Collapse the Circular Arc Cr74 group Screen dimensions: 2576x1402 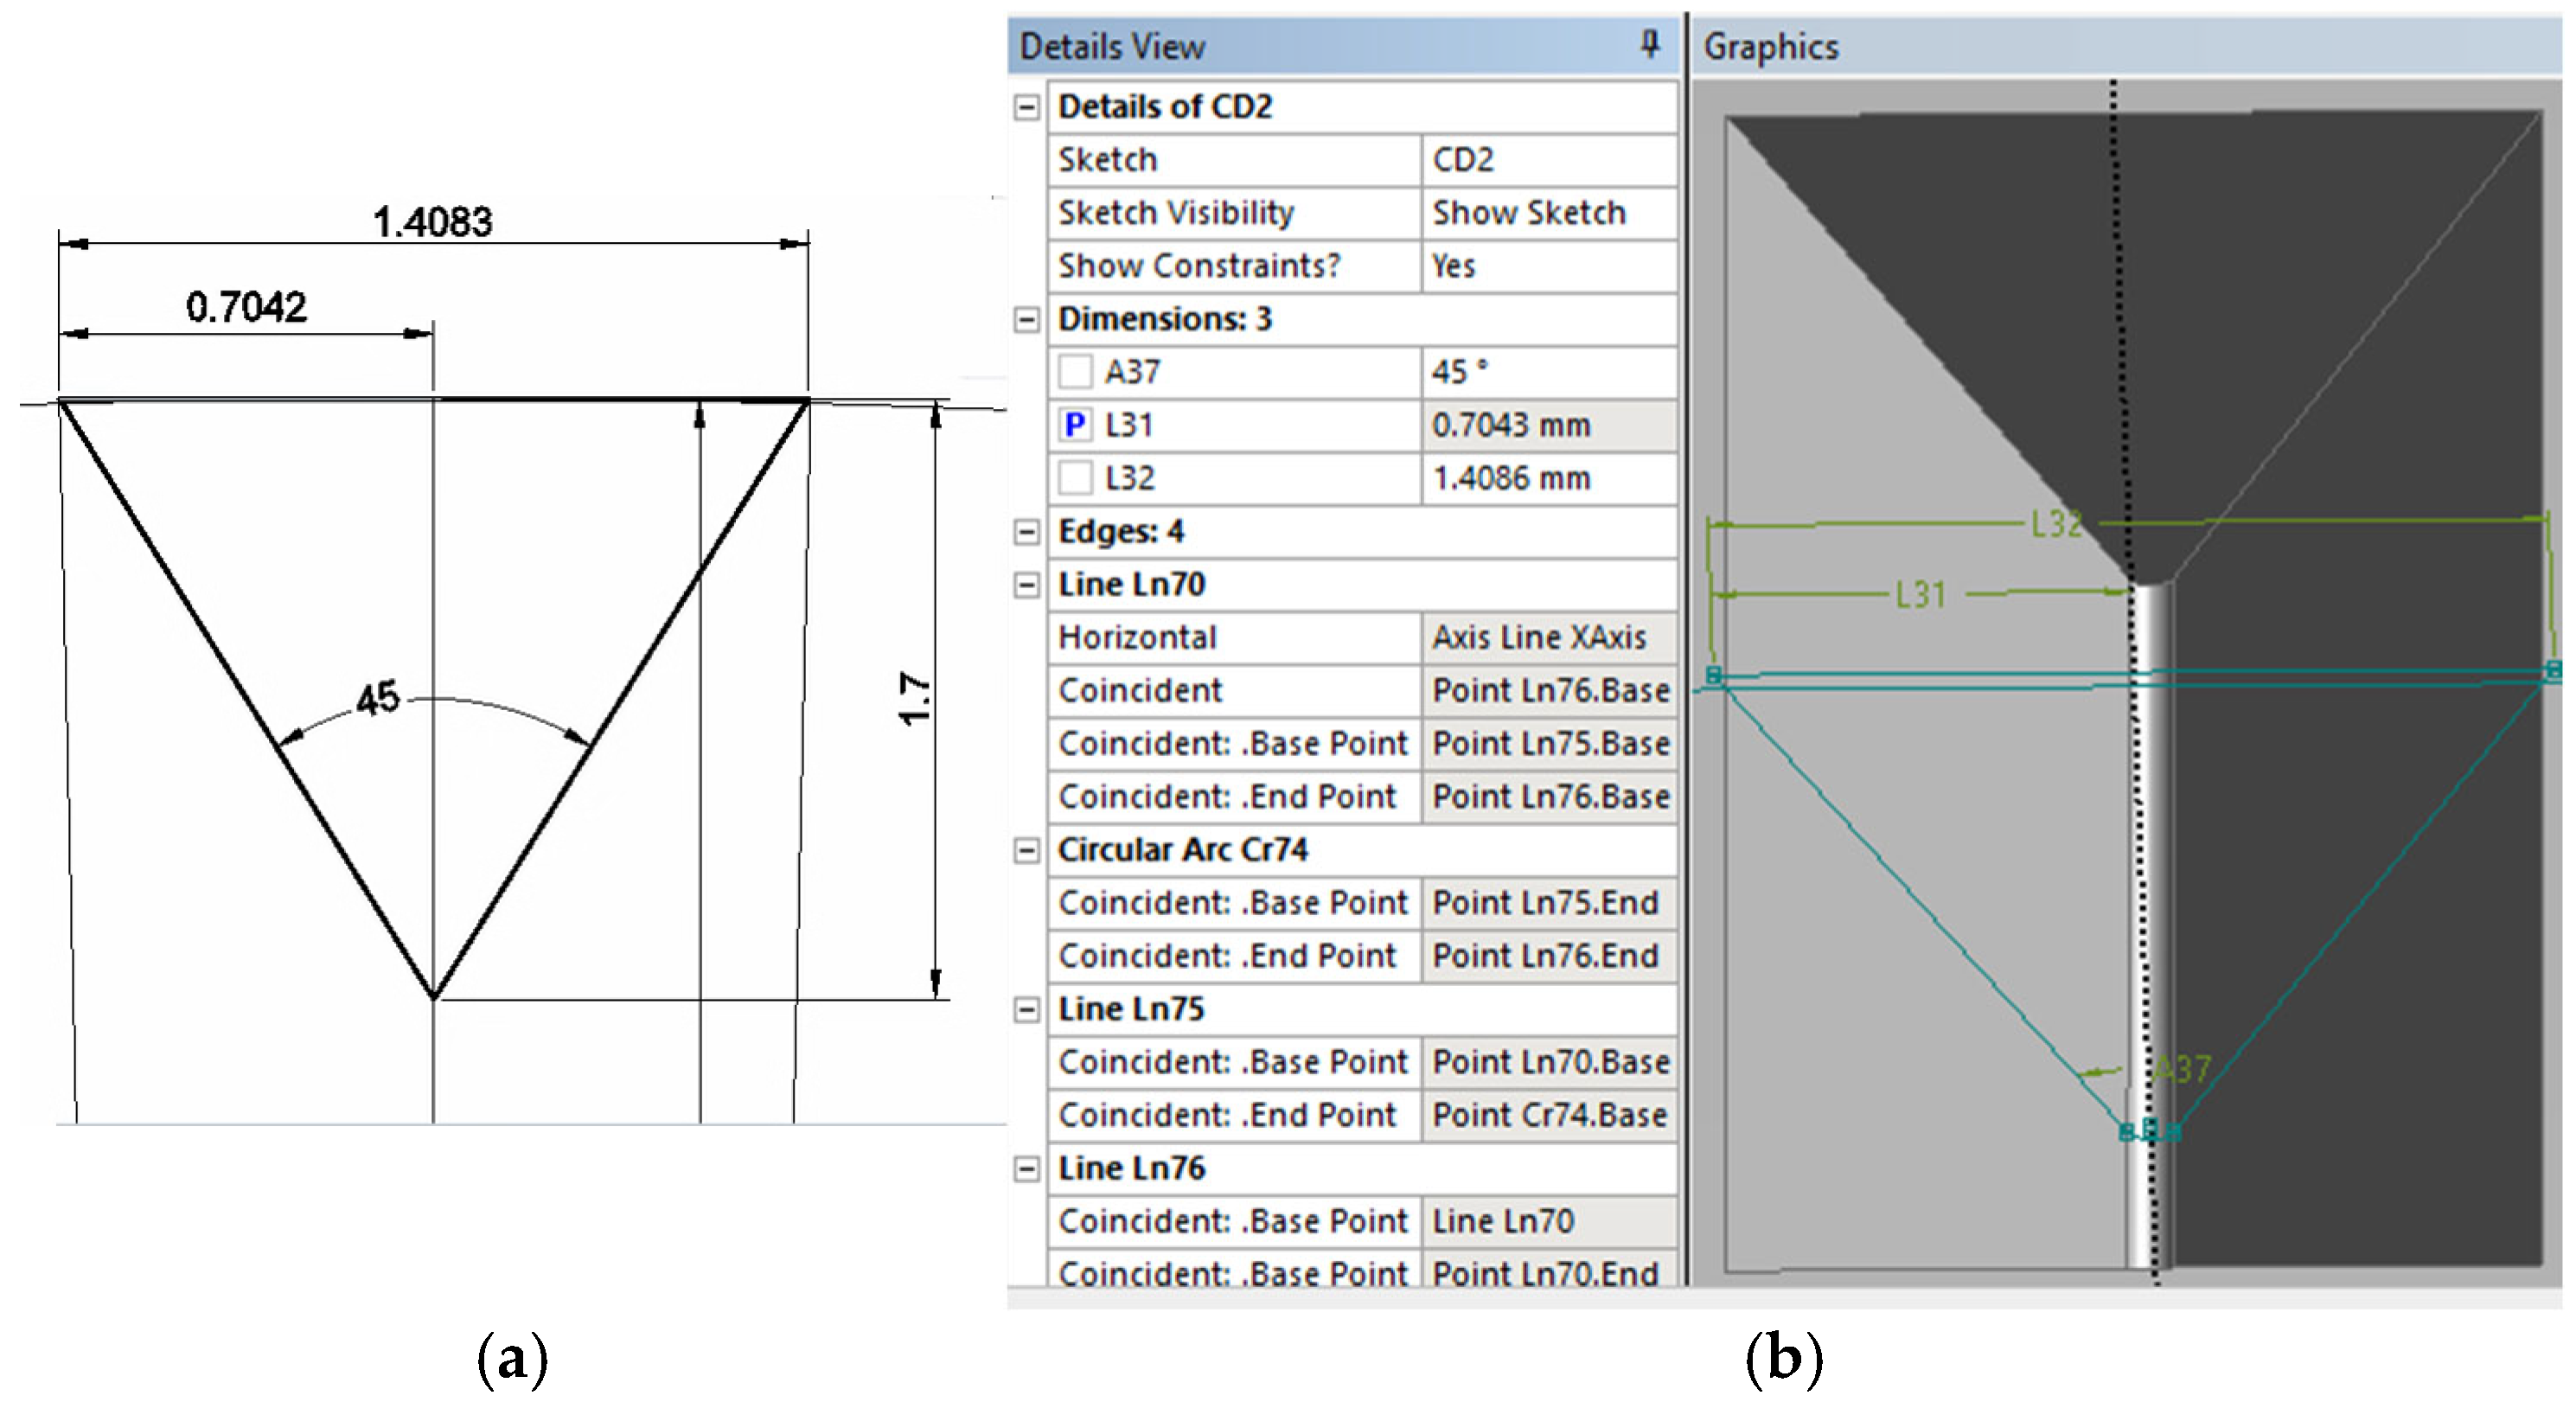[1026, 850]
